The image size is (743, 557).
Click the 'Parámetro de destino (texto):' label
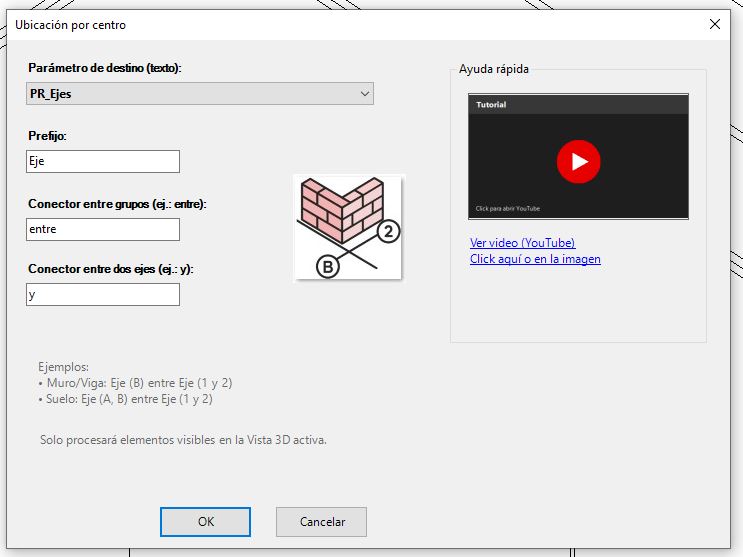pyautogui.click(x=105, y=68)
